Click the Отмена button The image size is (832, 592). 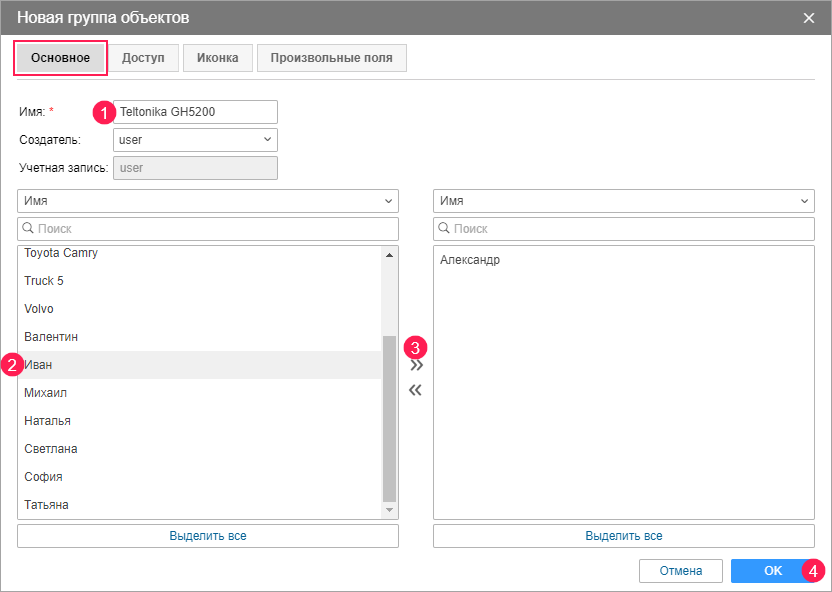[x=681, y=571]
